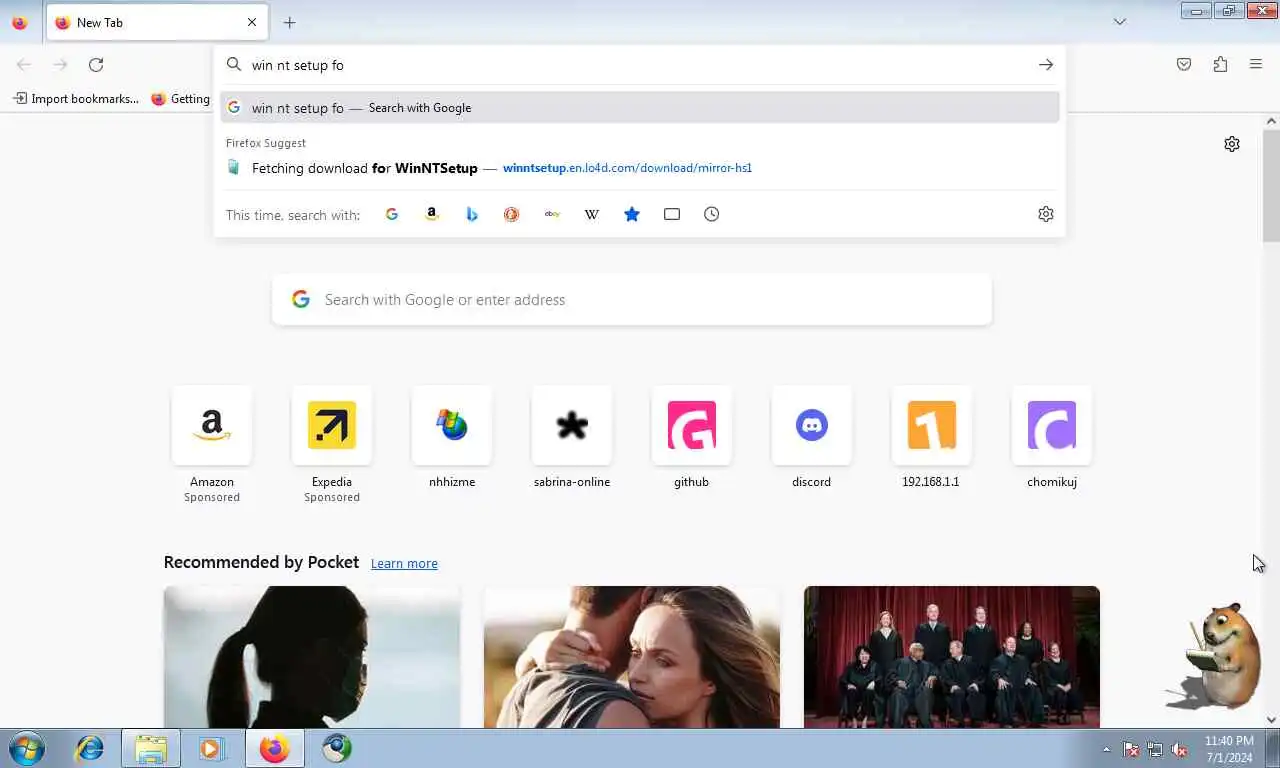Select Wikipedia one-off search icon
1280x768 pixels.
click(592, 214)
